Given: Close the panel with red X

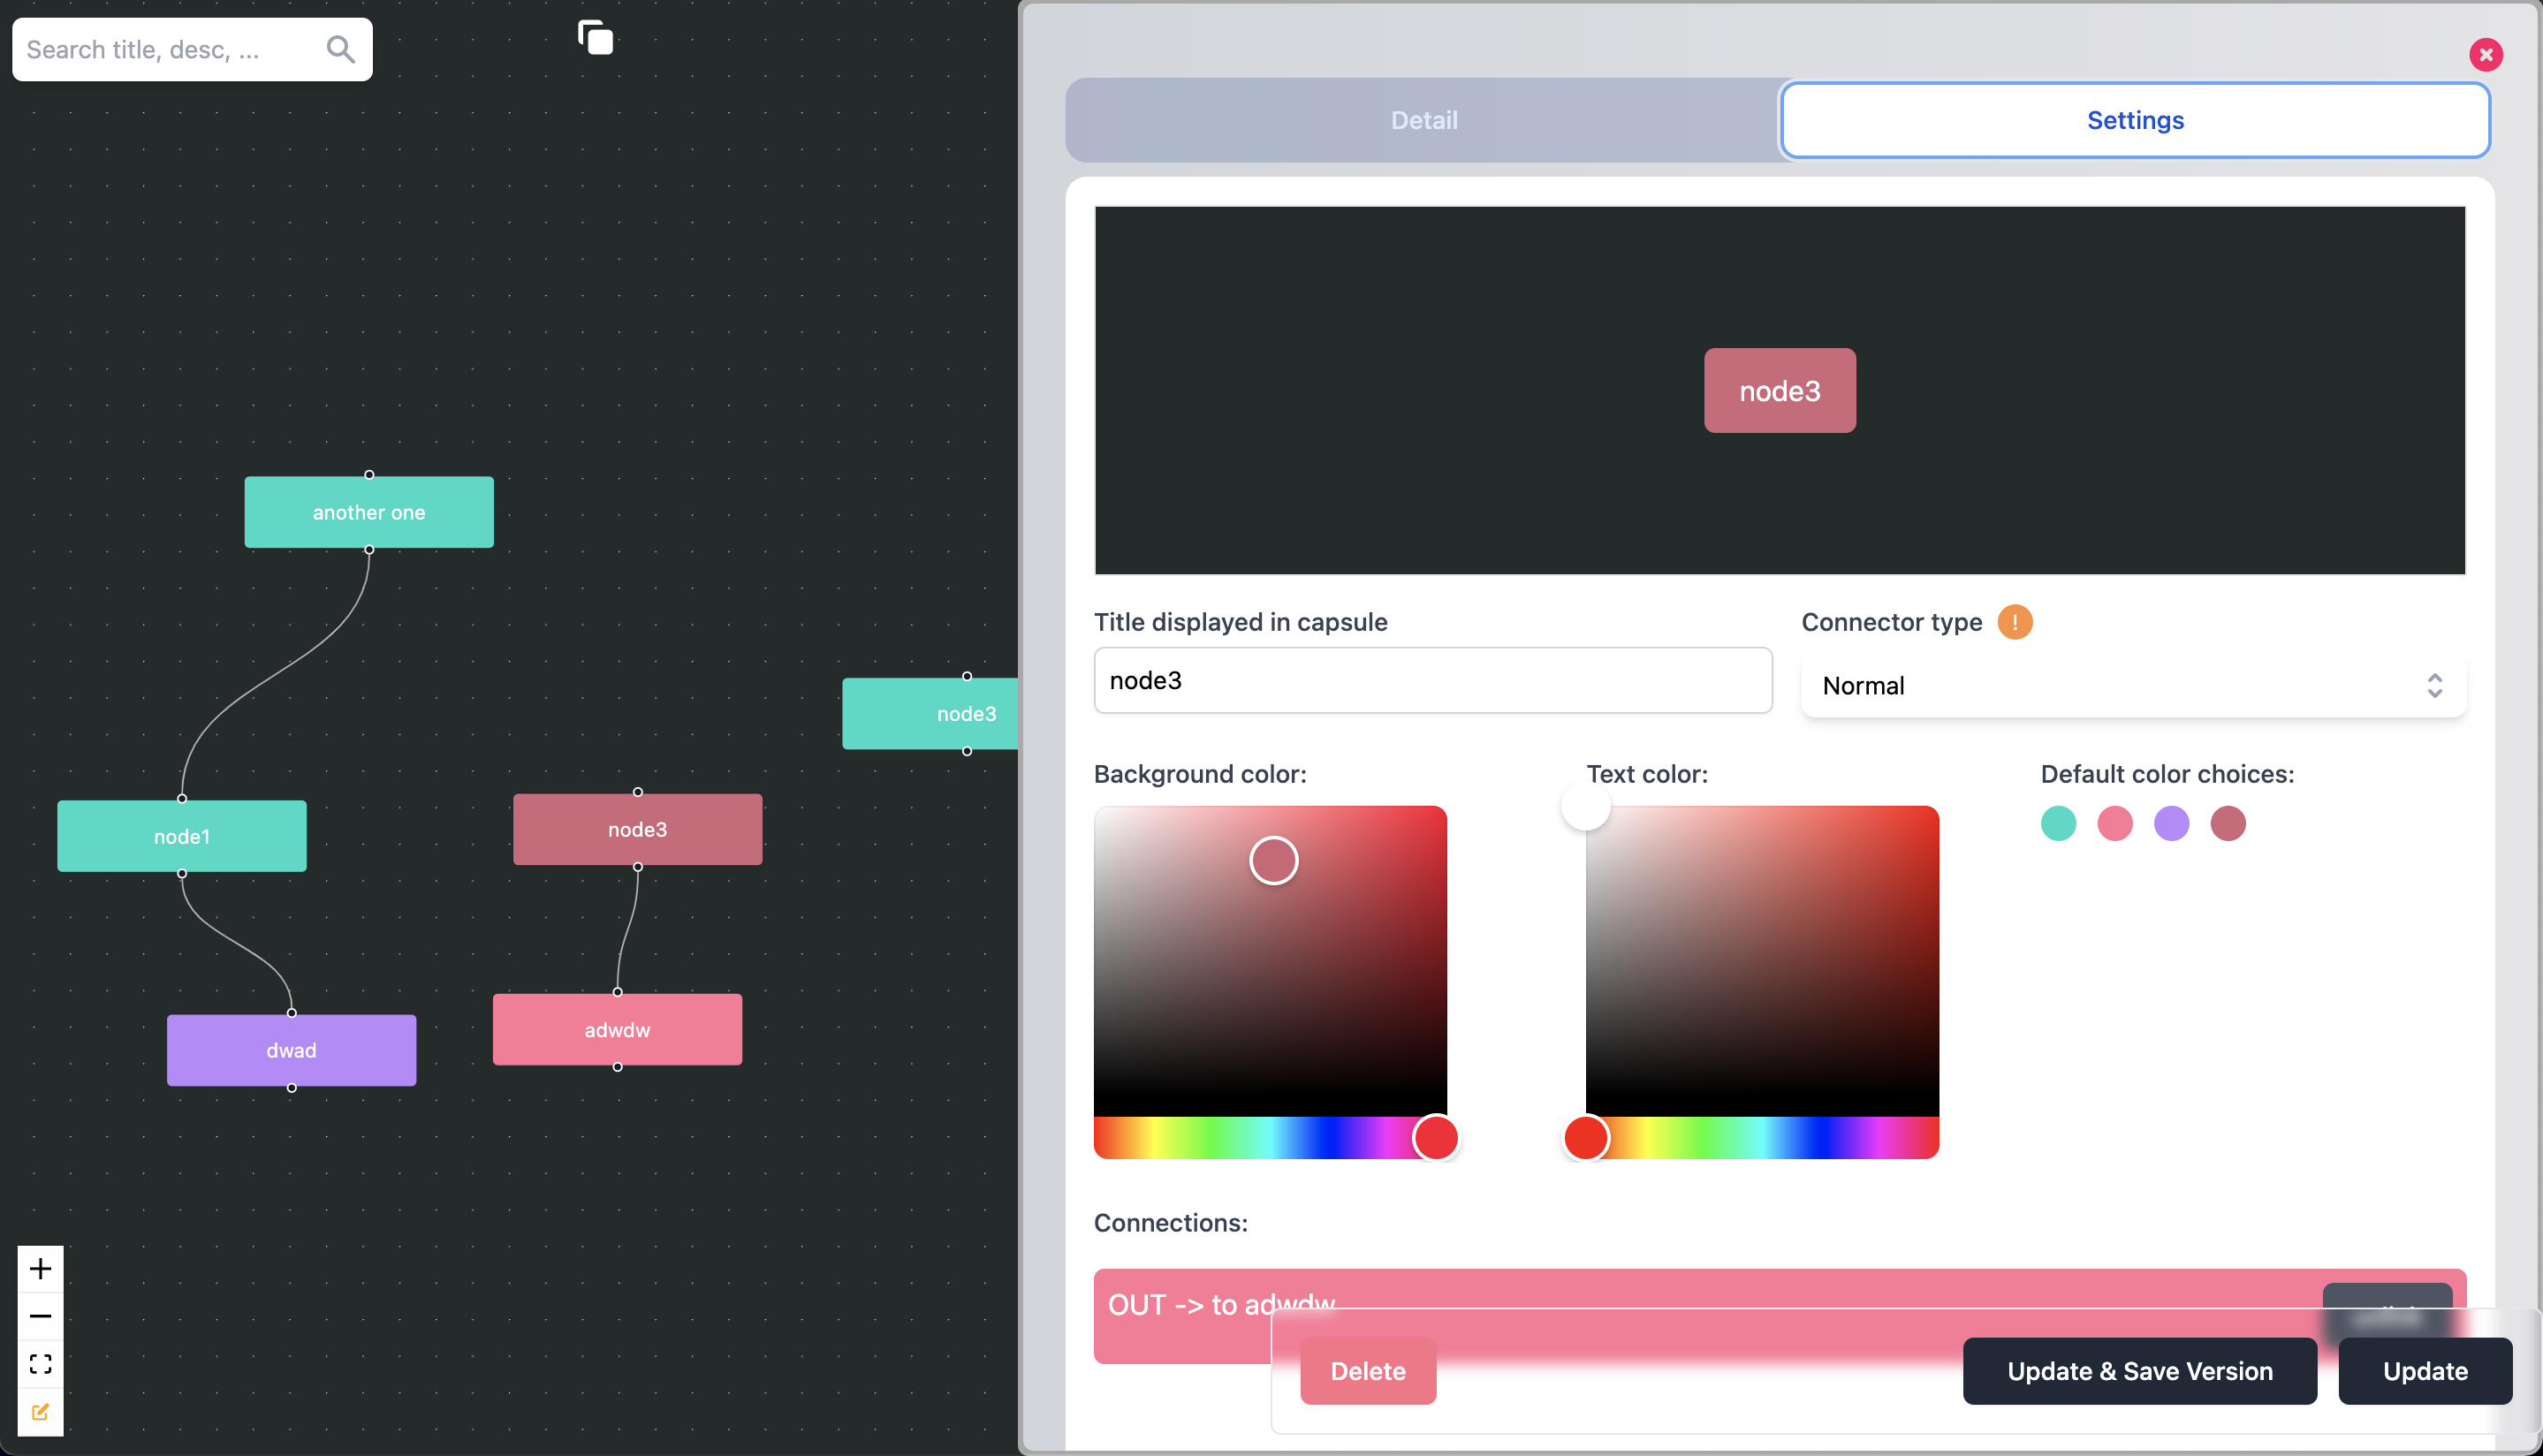Looking at the screenshot, I should pos(2485,54).
